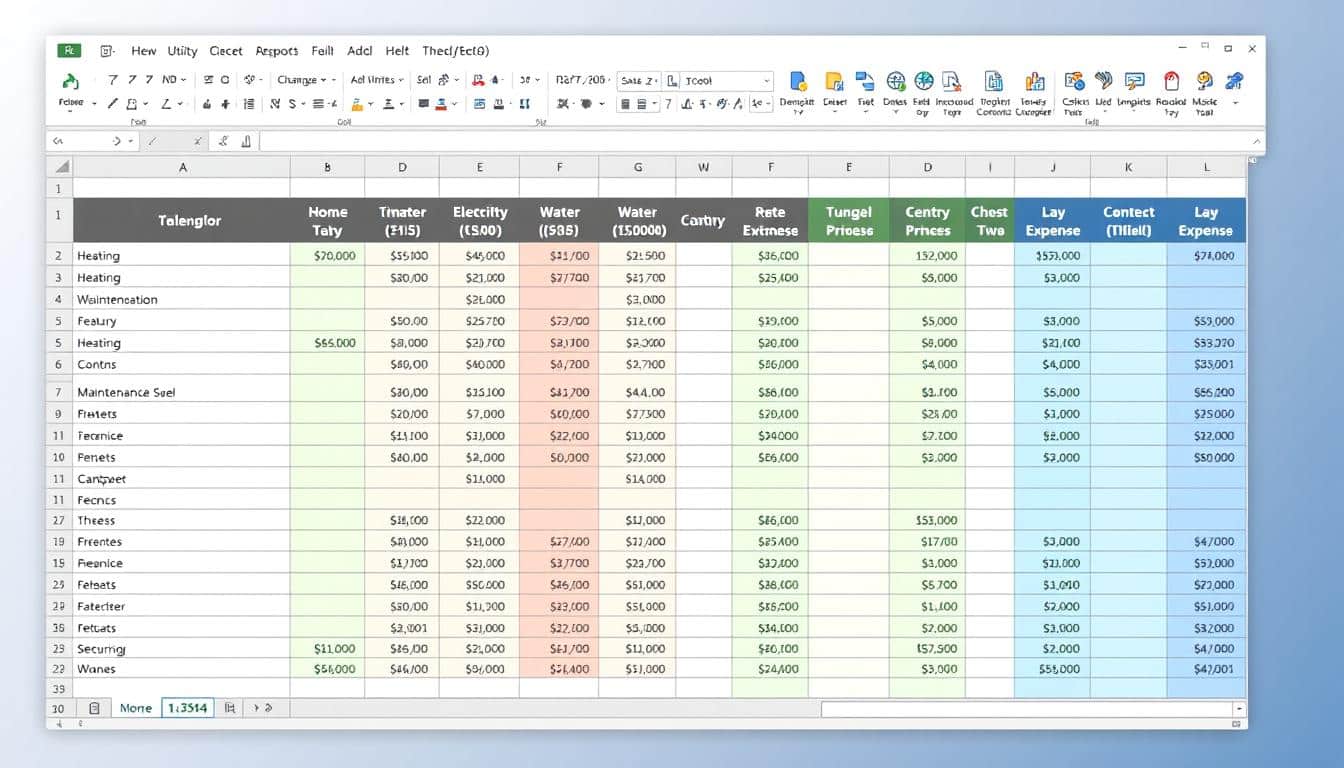Open the Ad Virites dropdown

pos(377,80)
